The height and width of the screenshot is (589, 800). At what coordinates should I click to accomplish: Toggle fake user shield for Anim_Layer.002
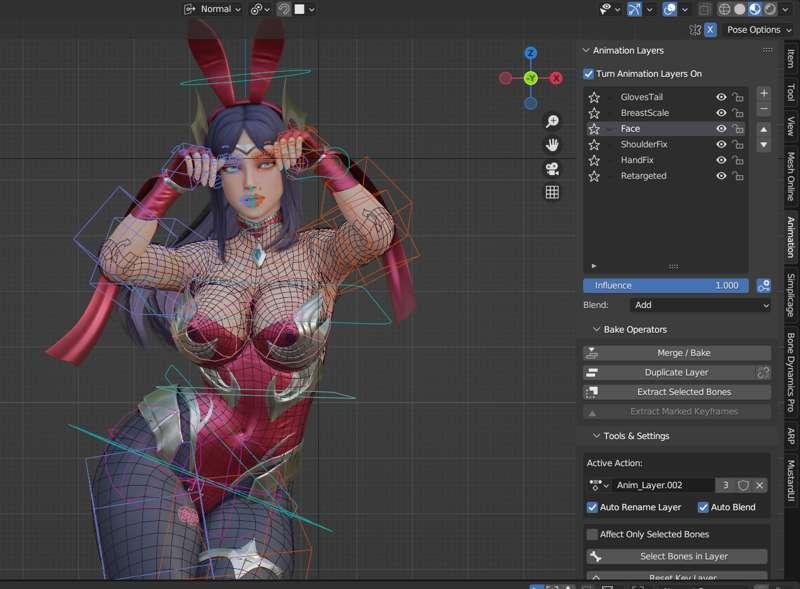(743, 485)
